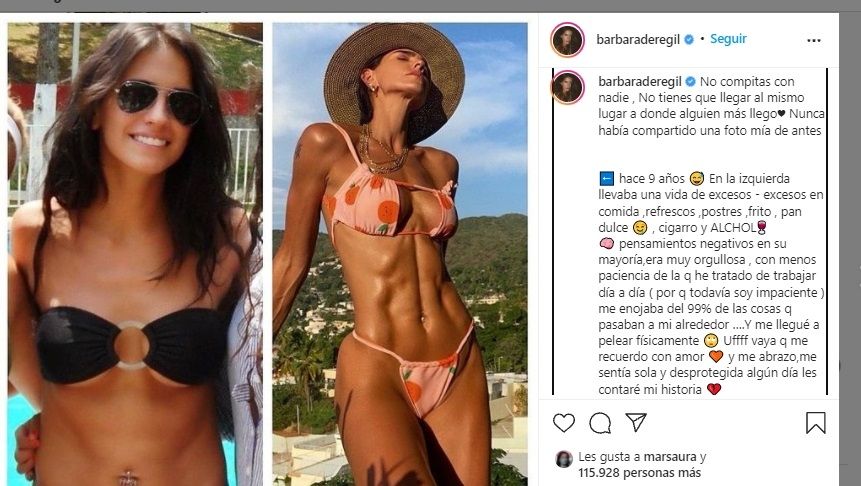
Task: Select the left photo with the black bikini
Action: point(135,254)
